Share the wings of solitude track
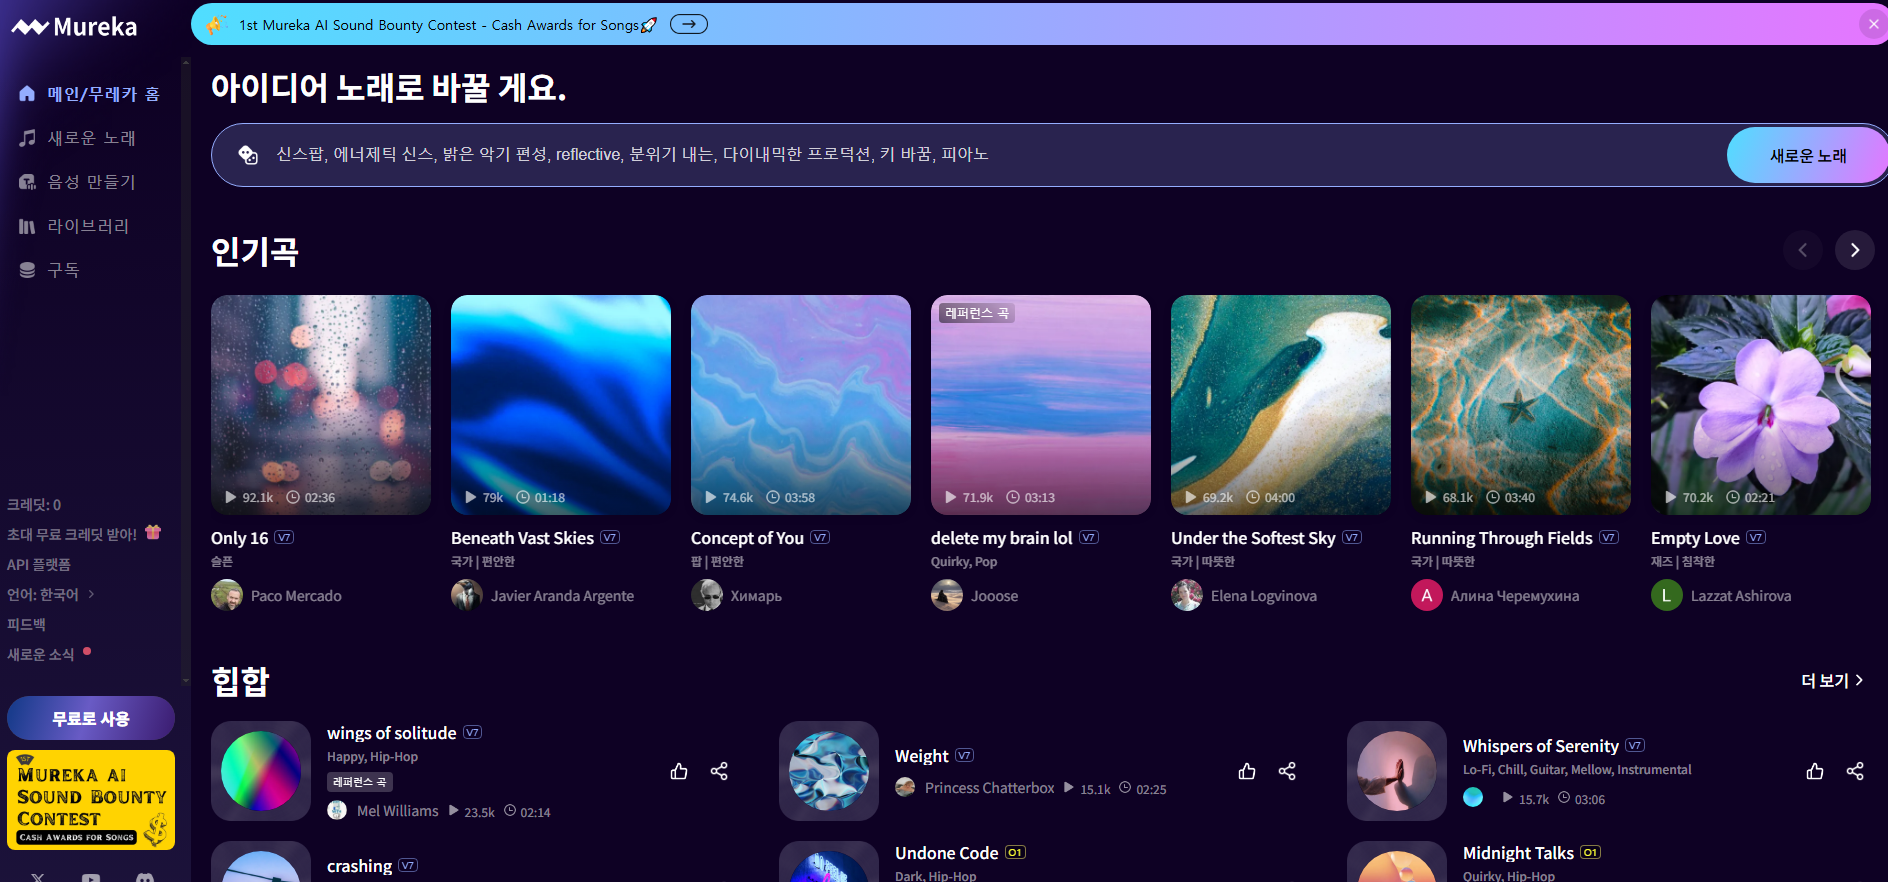 (719, 771)
